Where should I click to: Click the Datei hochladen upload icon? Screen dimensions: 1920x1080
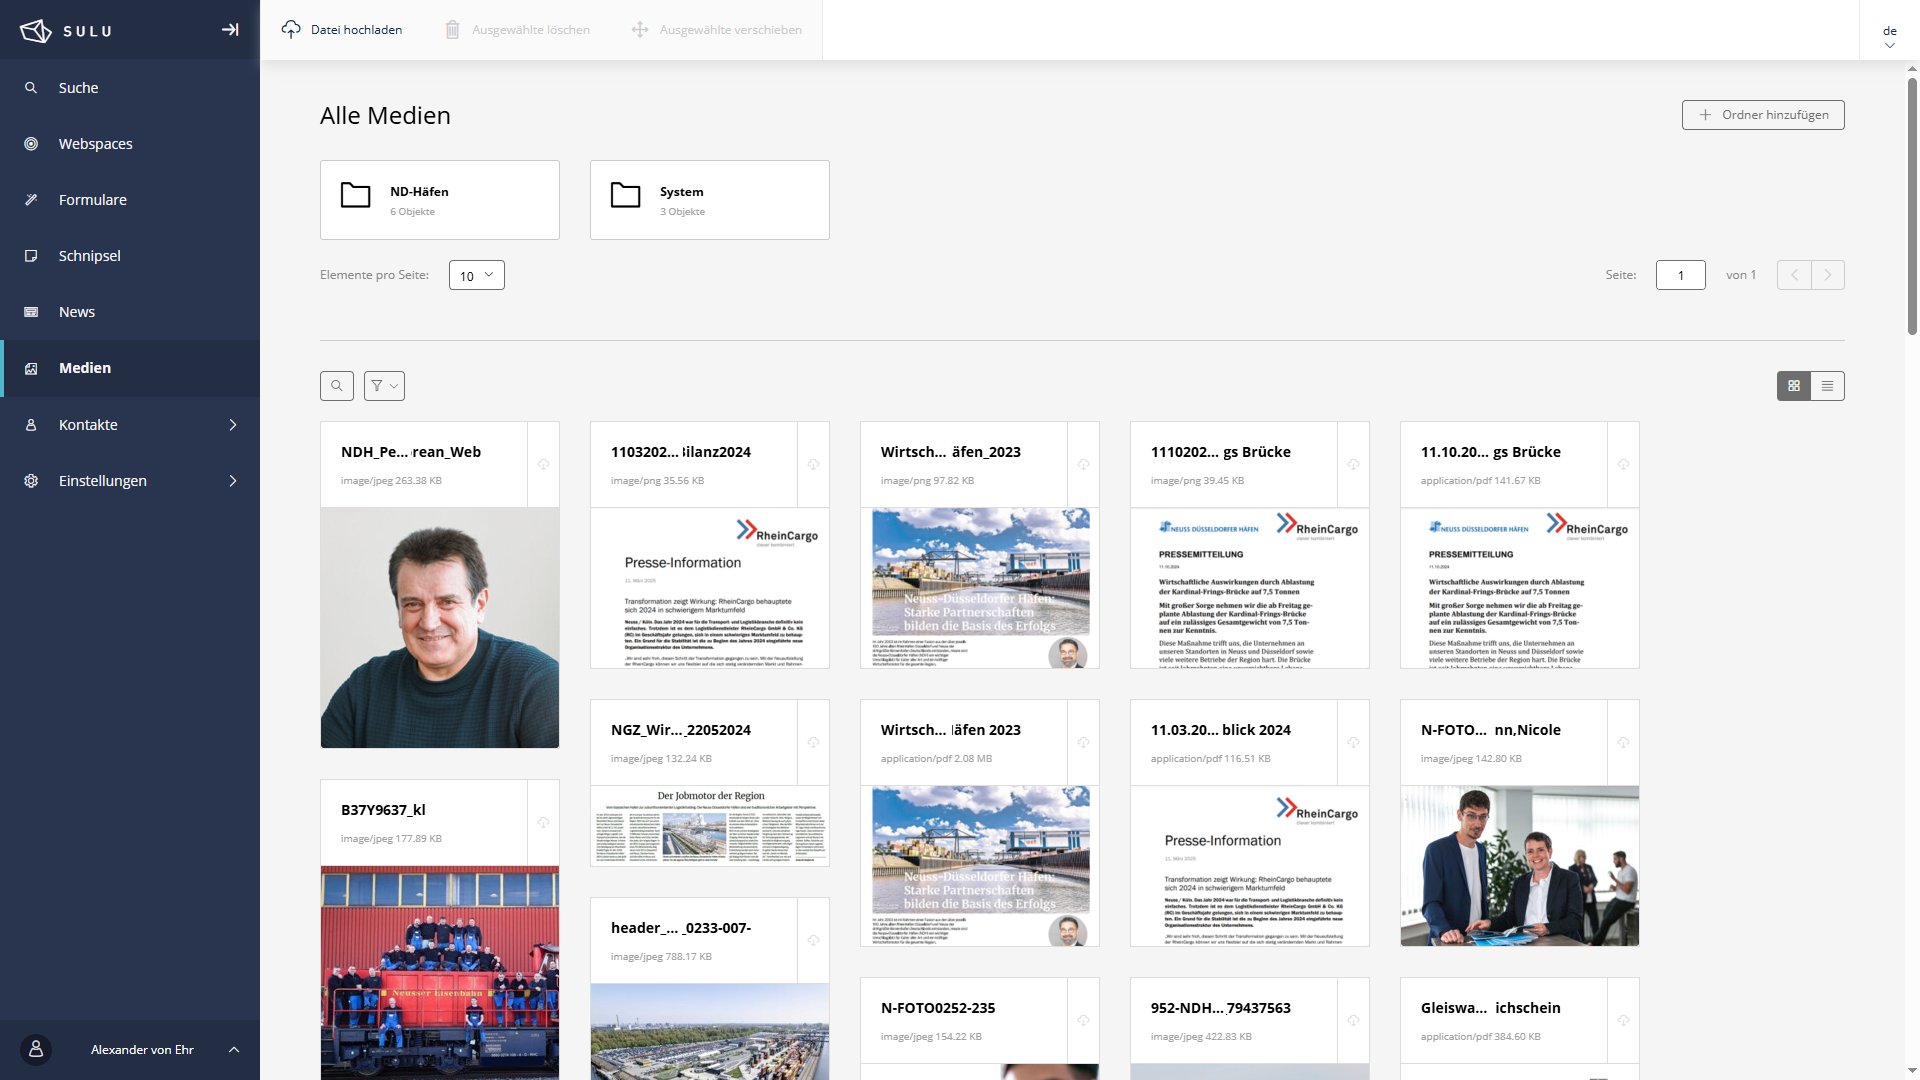pos(291,30)
